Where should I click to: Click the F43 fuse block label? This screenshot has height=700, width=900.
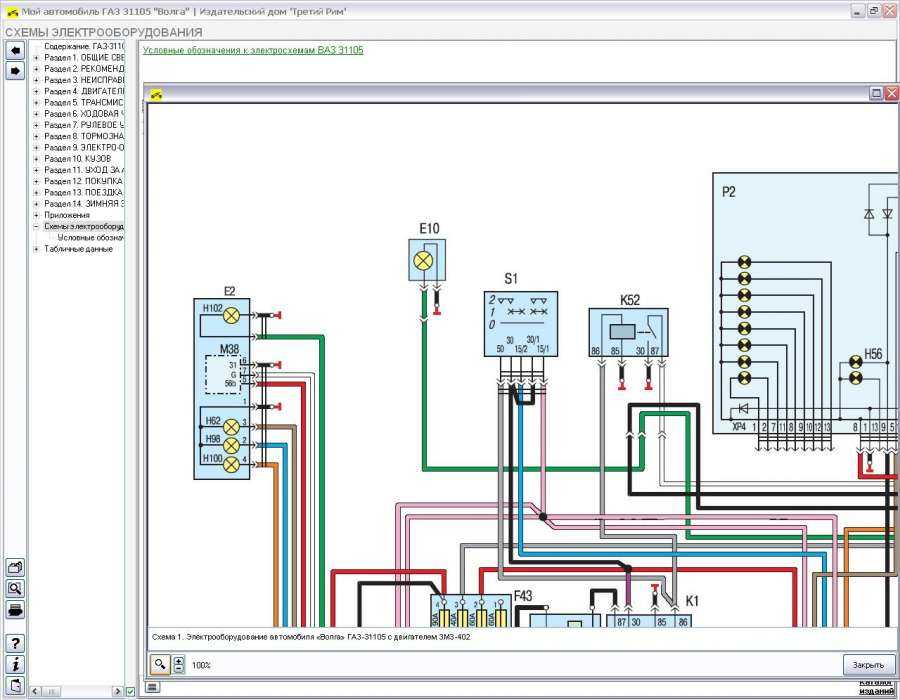click(x=523, y=596)
